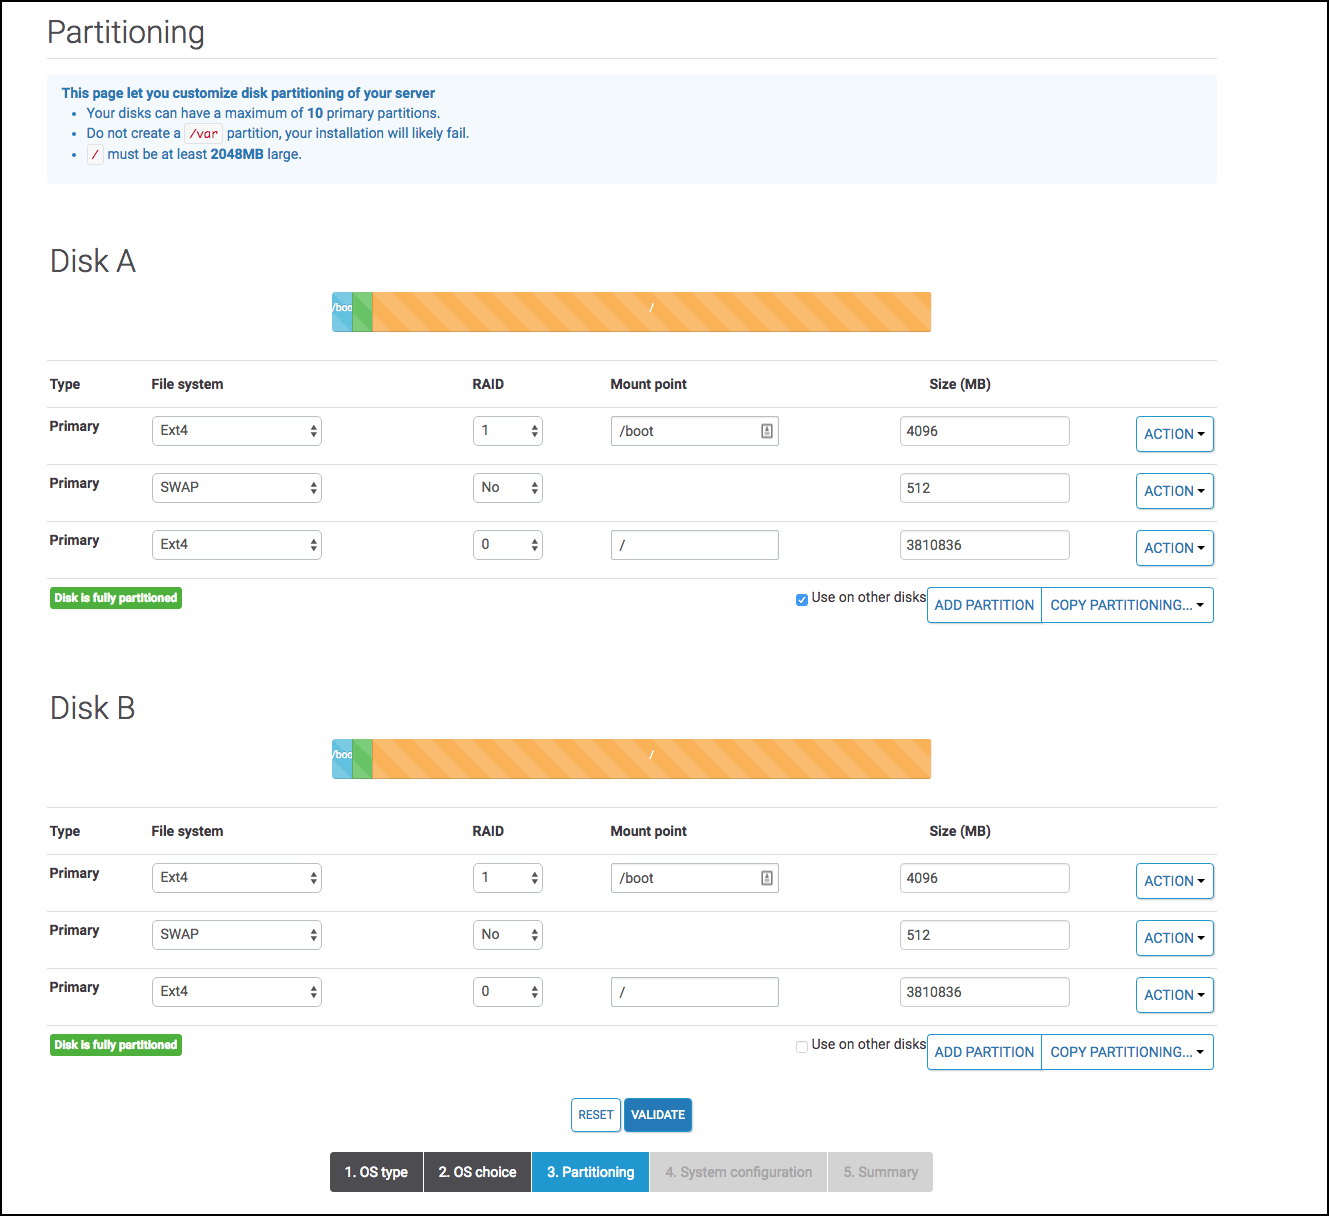Open the SWAP file system dropdown on Disk B
Image resolution: width=1329 pixels, height=1216 pixels.
pyautogui.click(x=236, y=934)
